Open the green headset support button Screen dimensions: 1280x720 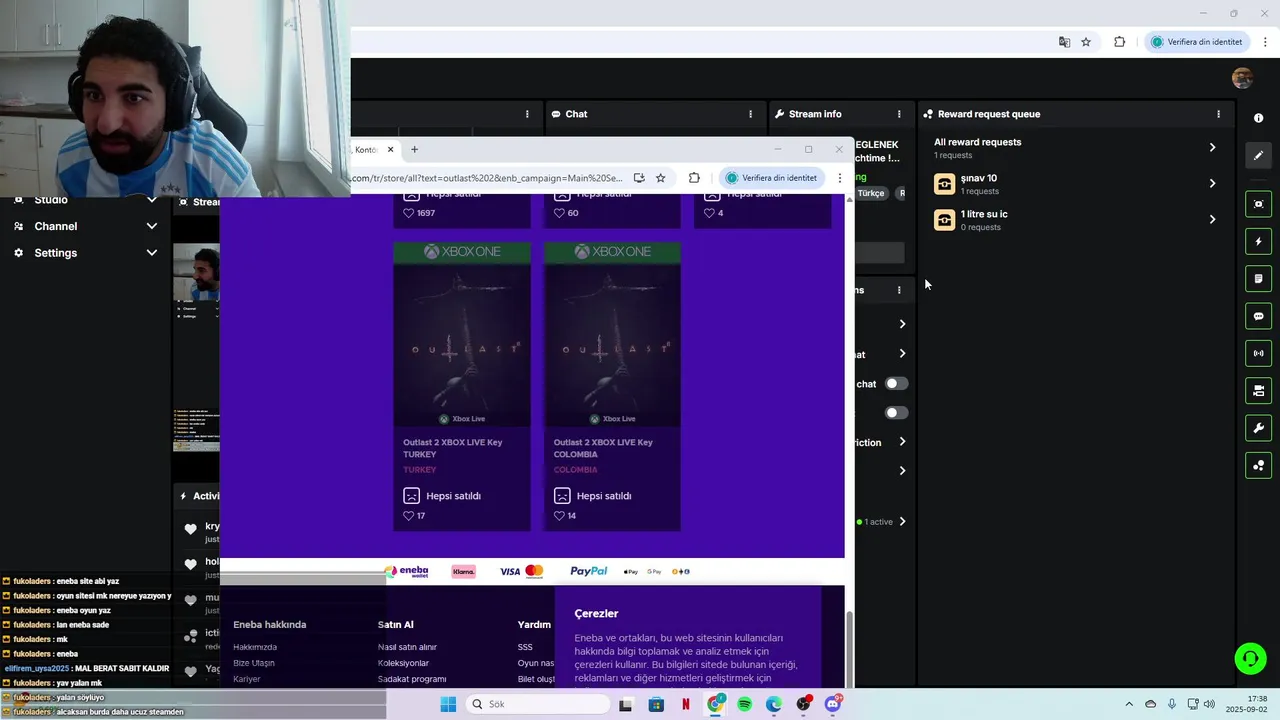click(1250, 658)
